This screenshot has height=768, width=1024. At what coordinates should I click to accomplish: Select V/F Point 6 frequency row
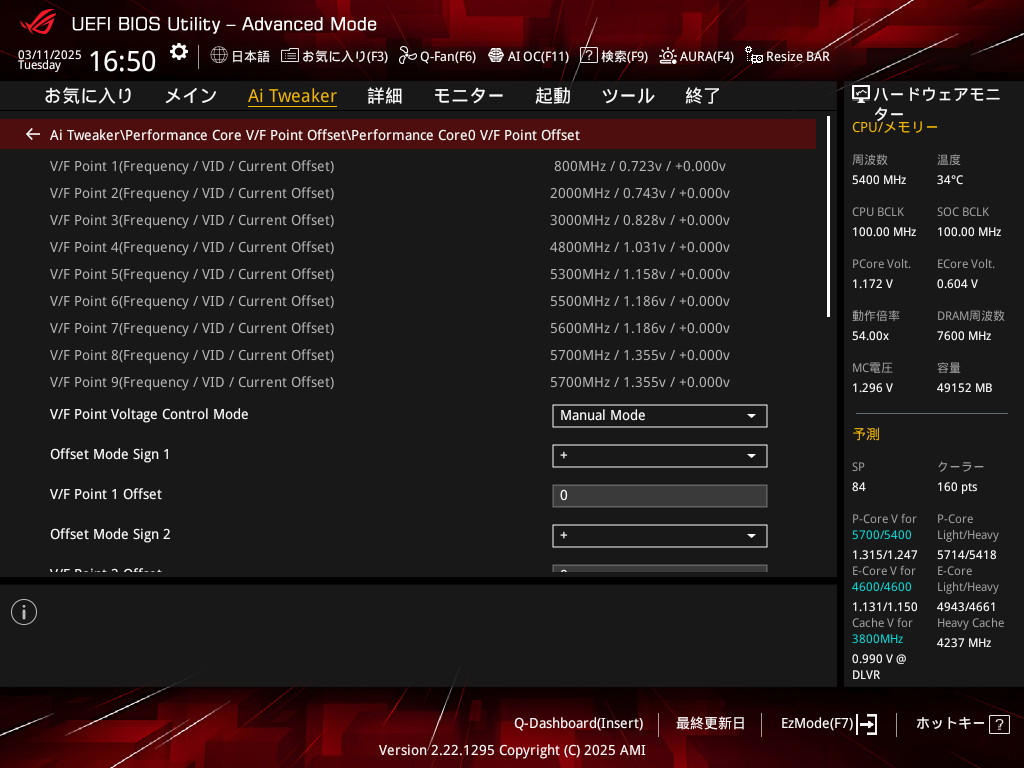click(x=408, y=301)
